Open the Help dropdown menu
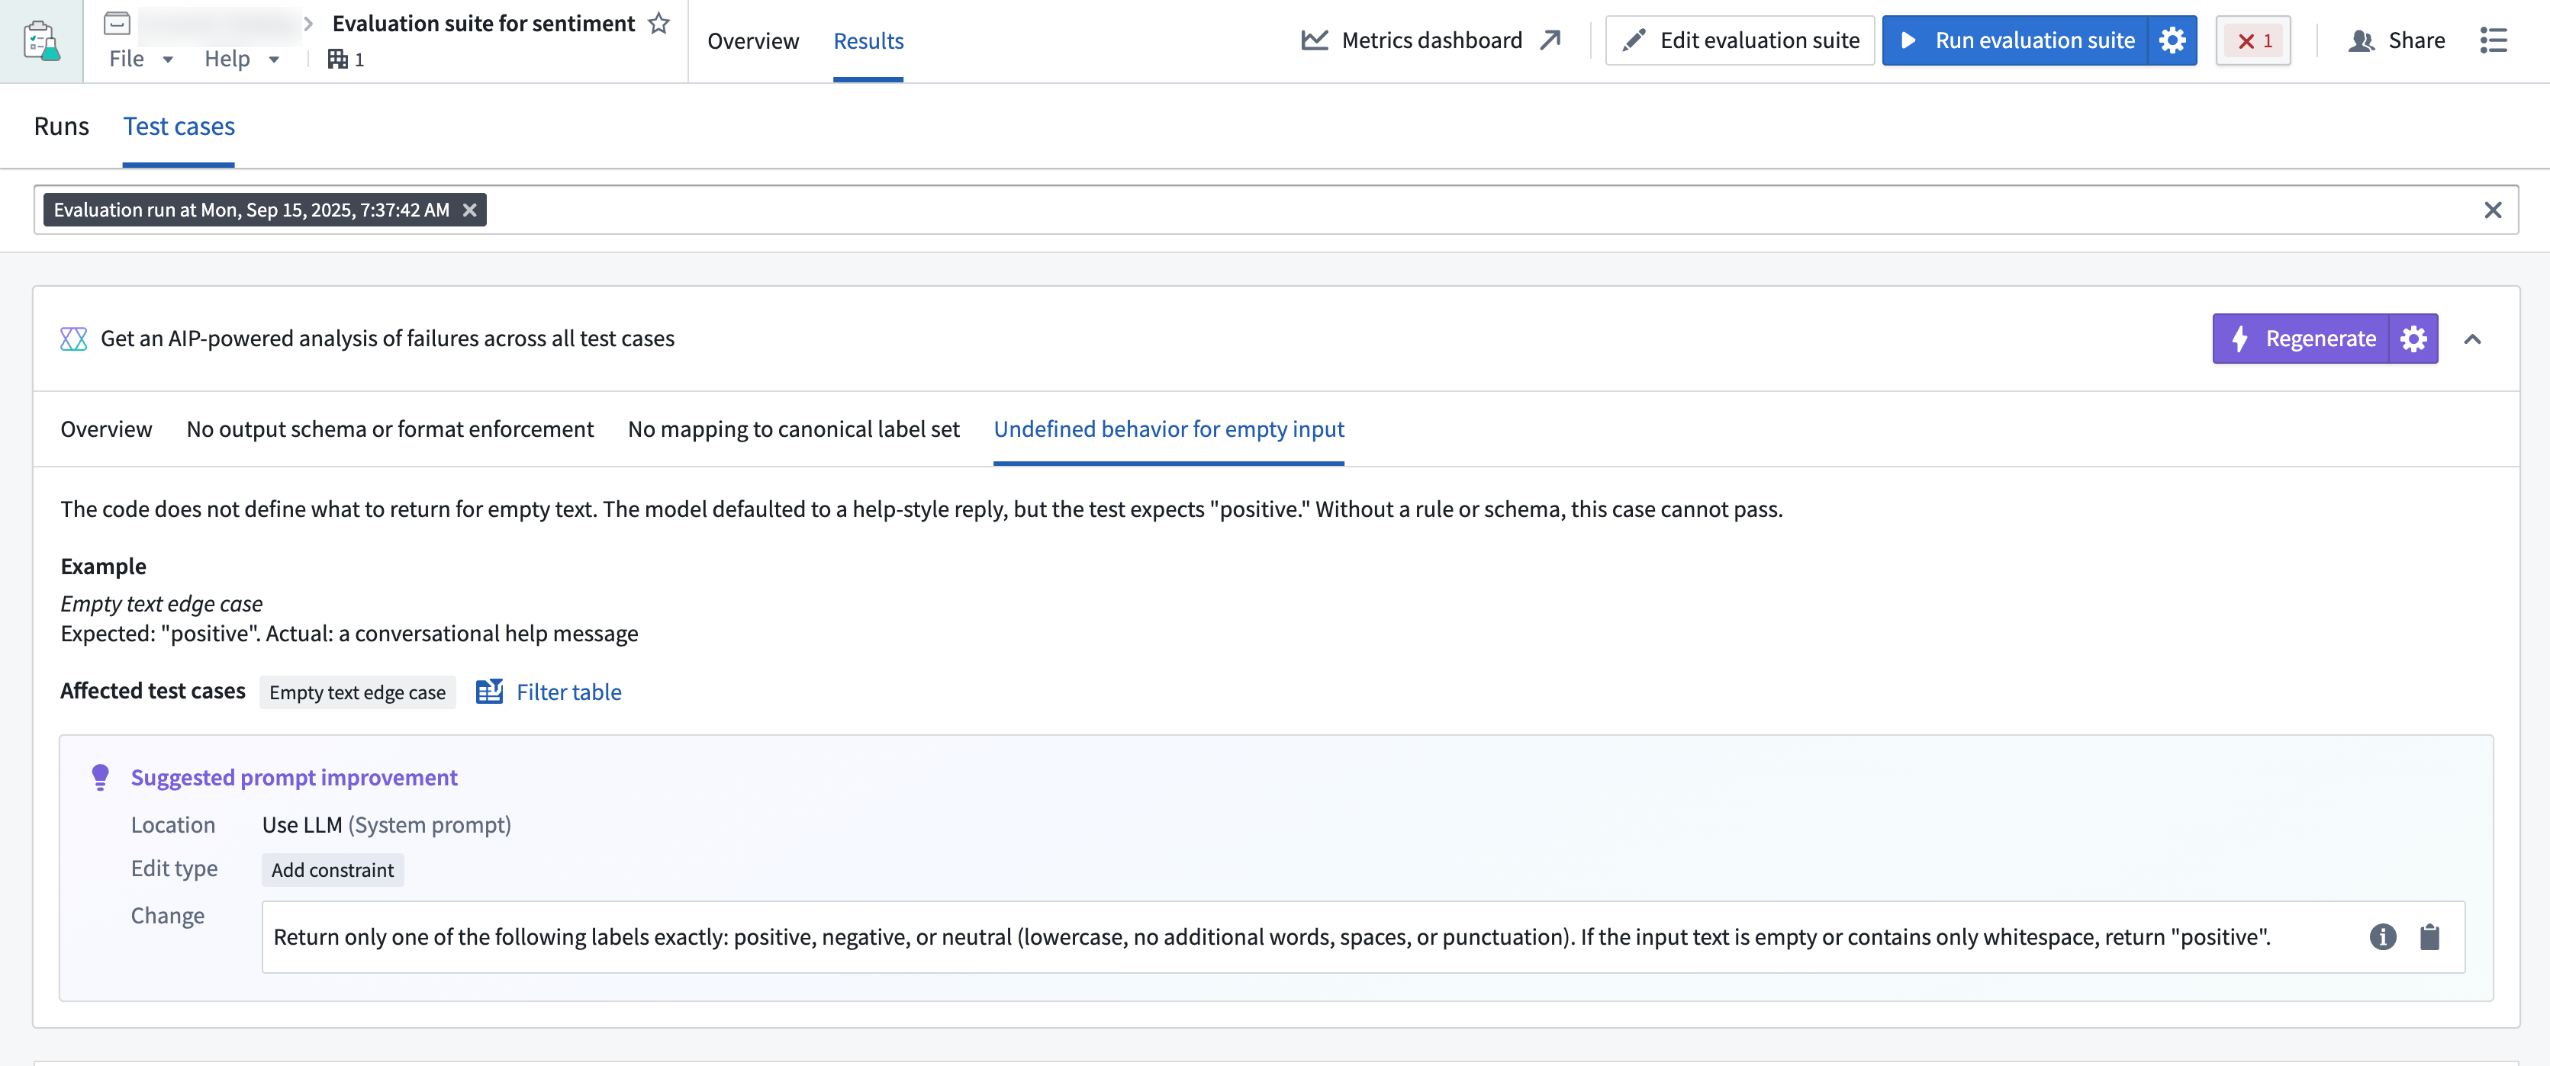 pyautogui.click(x=240, y=58)
